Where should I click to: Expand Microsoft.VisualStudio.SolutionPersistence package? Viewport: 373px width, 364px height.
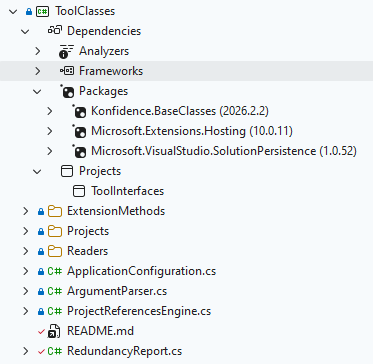(x=50, y=151)
